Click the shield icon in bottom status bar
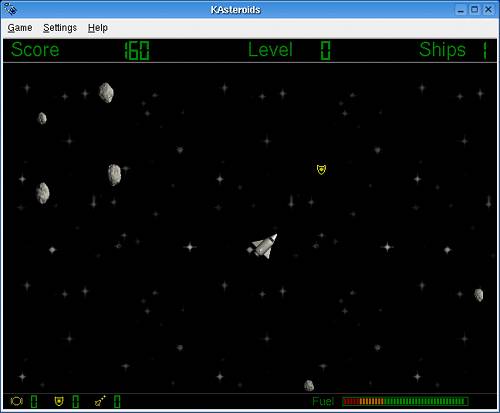 tap(59, 401)
